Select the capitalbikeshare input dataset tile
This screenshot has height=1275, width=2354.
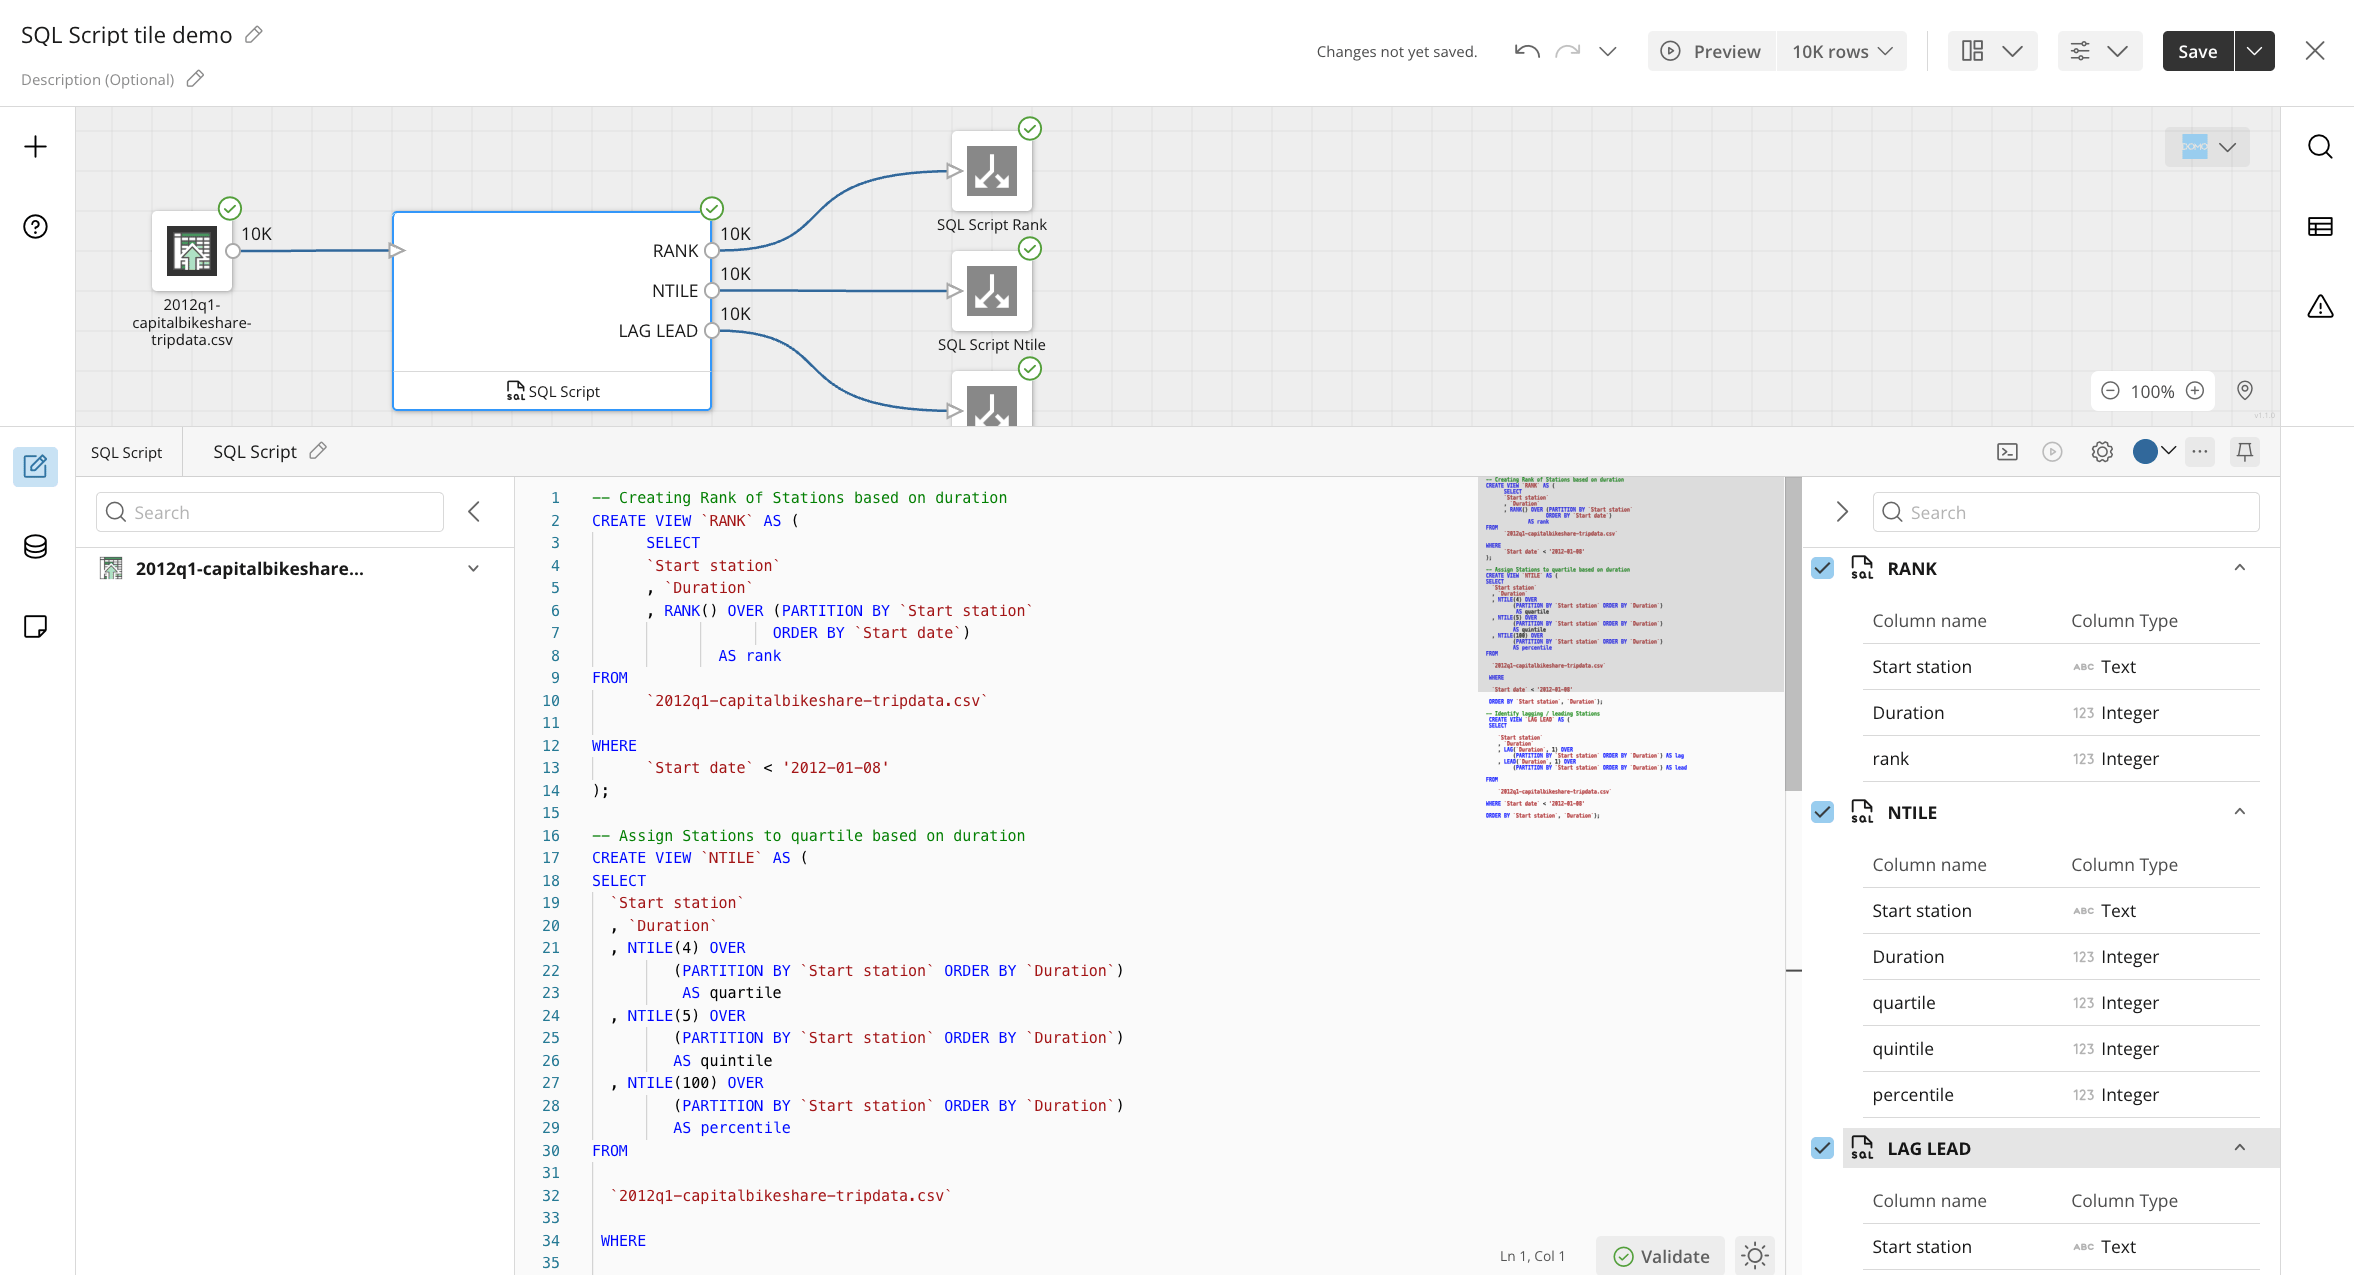(x=192, y=251)
